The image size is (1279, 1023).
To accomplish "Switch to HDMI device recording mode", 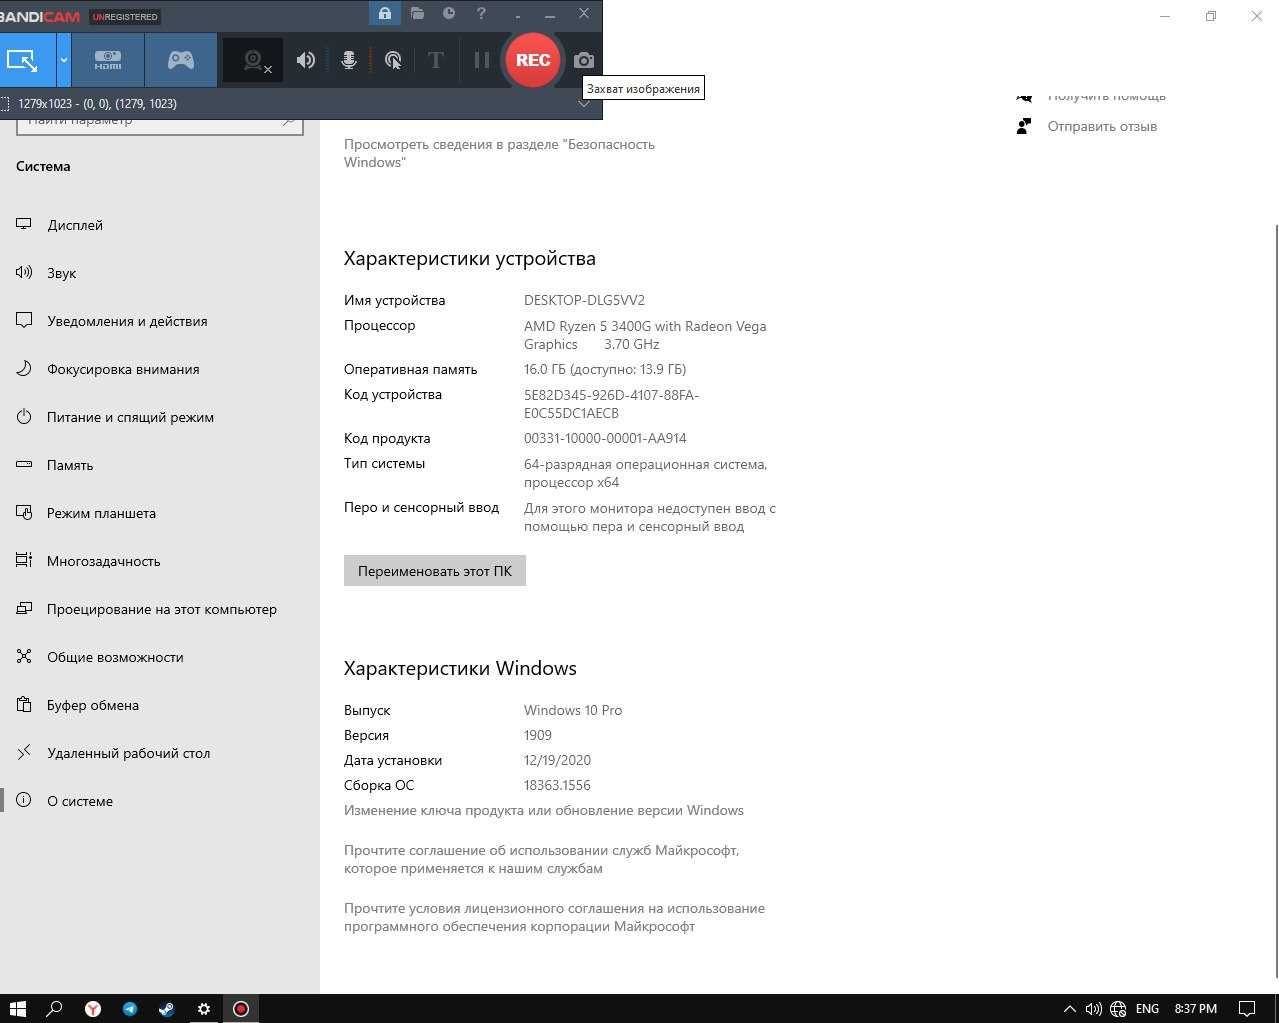I will pos(108,60).
